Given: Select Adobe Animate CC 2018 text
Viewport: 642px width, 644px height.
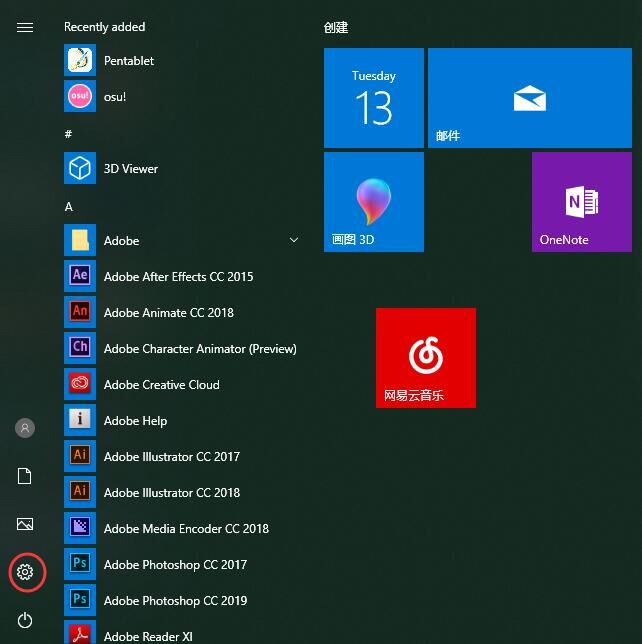Looking at the screenshot, I should (x=168, y=313).
